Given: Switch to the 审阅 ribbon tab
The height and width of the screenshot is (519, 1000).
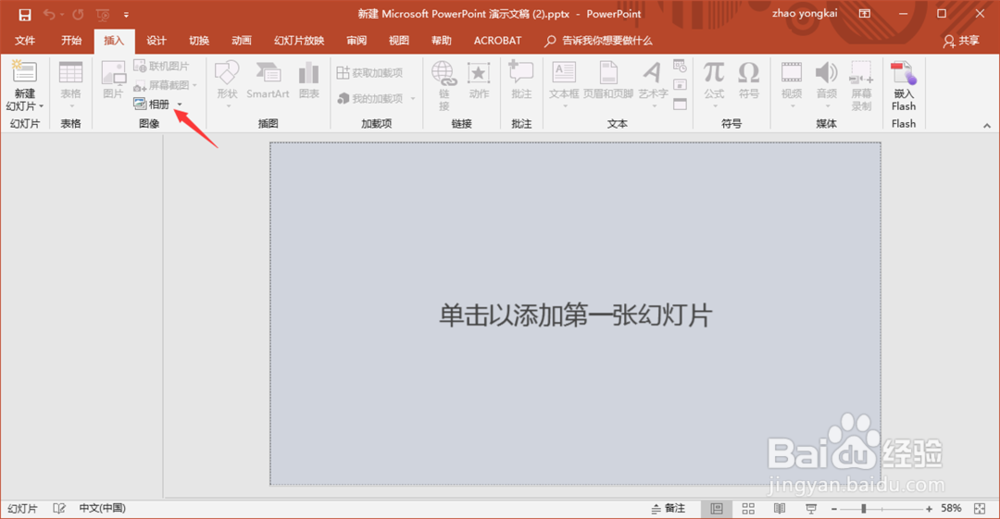Looking at the screenshot, I should click(357, 41).
